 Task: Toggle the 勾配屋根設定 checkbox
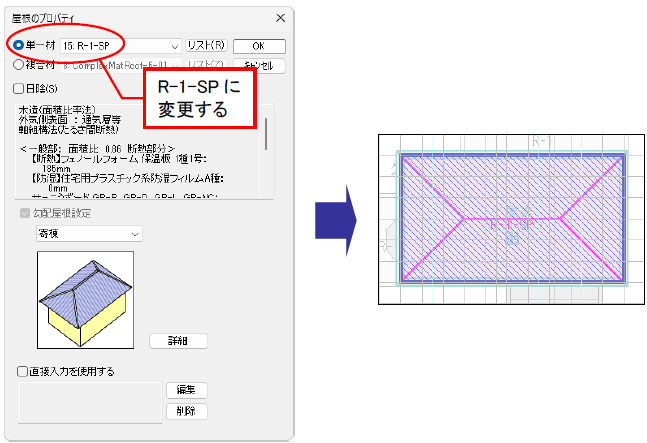[x=23, y=213]
